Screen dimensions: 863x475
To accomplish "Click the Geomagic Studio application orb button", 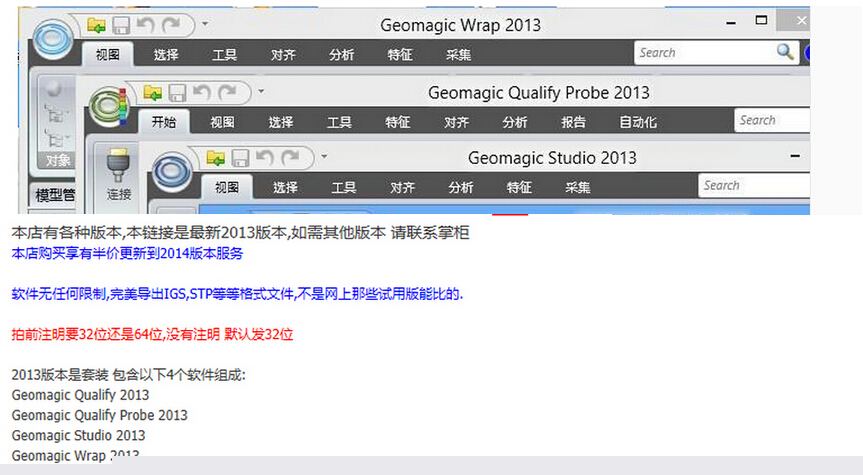I will pos(172,172).
